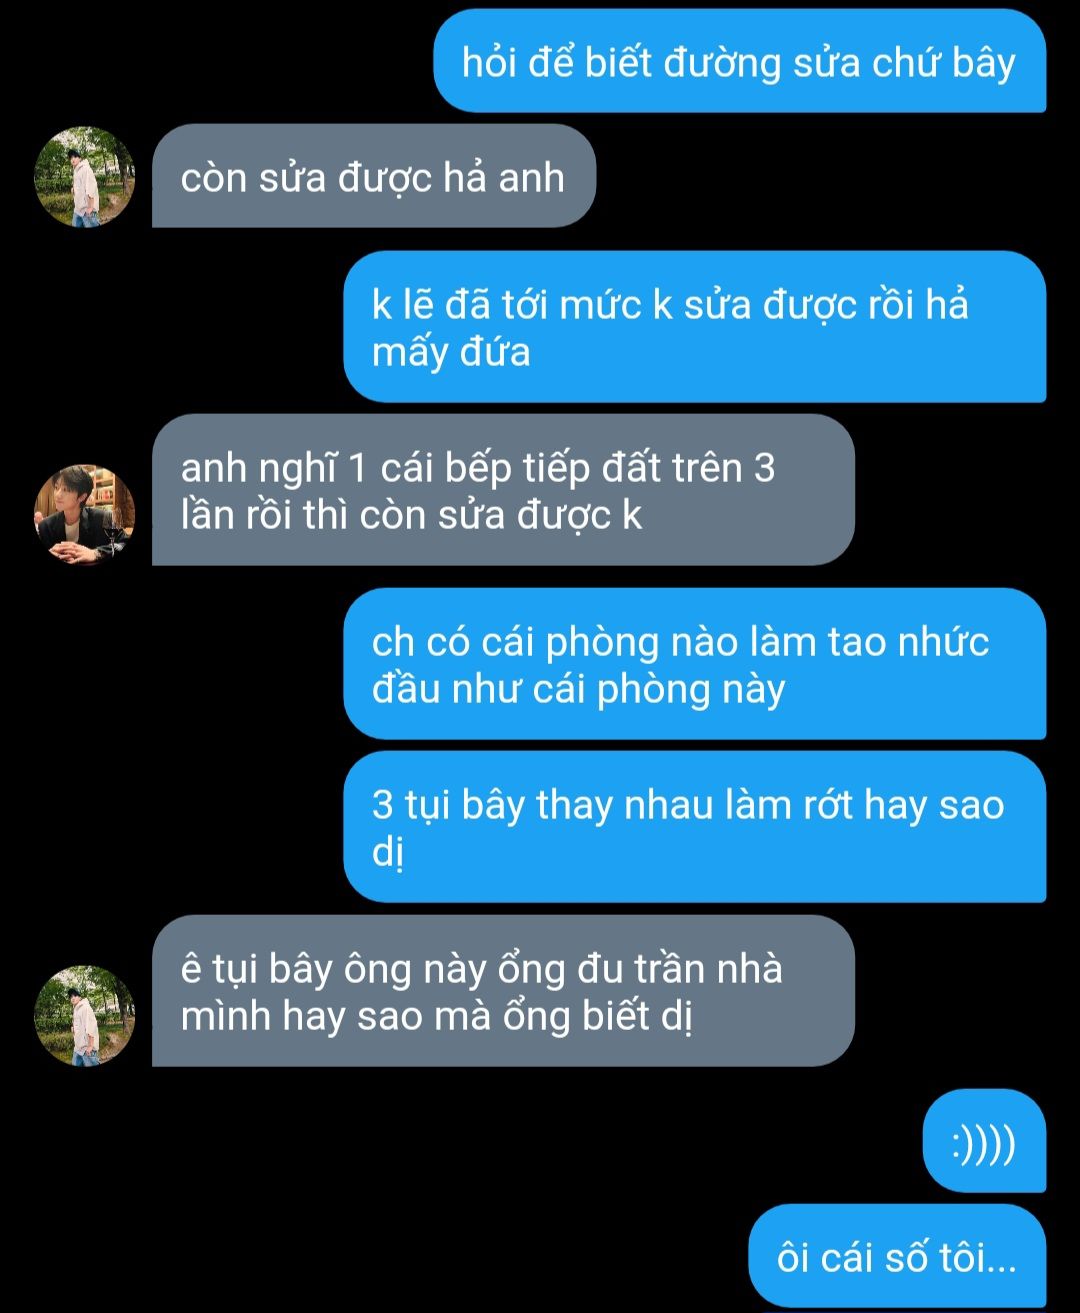Tap the lone word 'dị' in the blue bubble

[388, 854]
